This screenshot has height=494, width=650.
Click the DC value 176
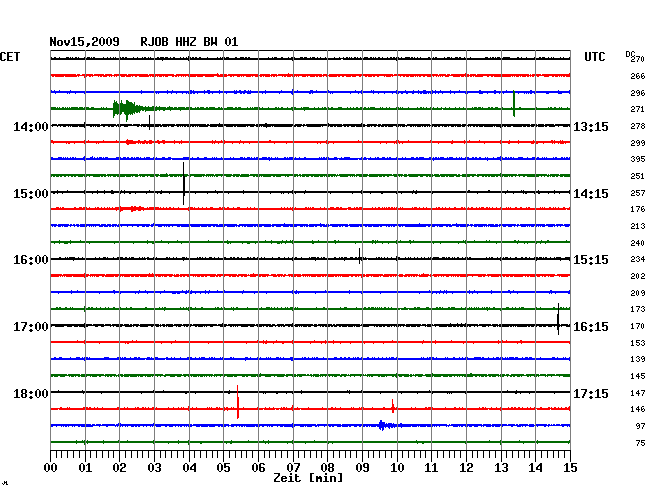point(638,209)
